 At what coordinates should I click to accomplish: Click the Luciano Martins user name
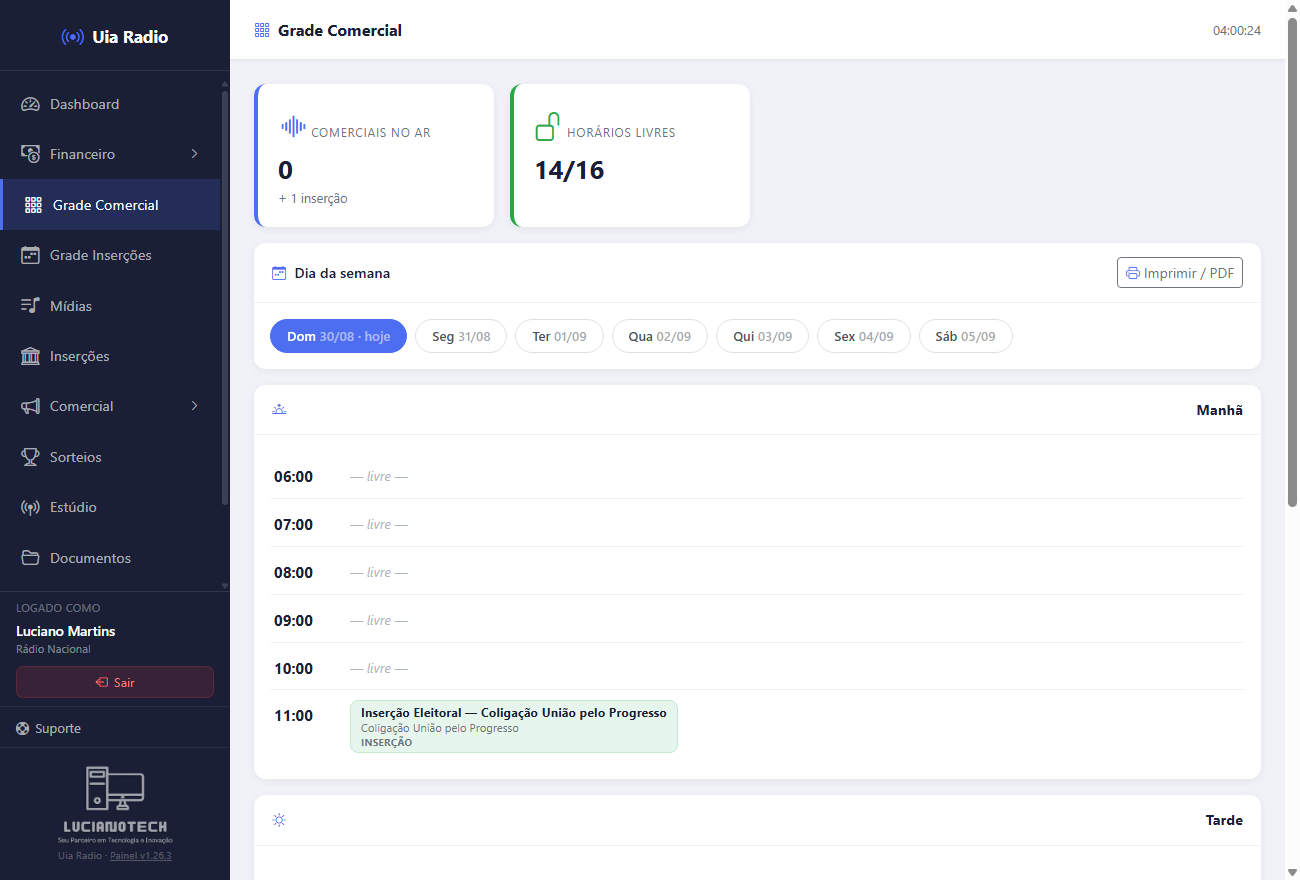click(65, 631)
